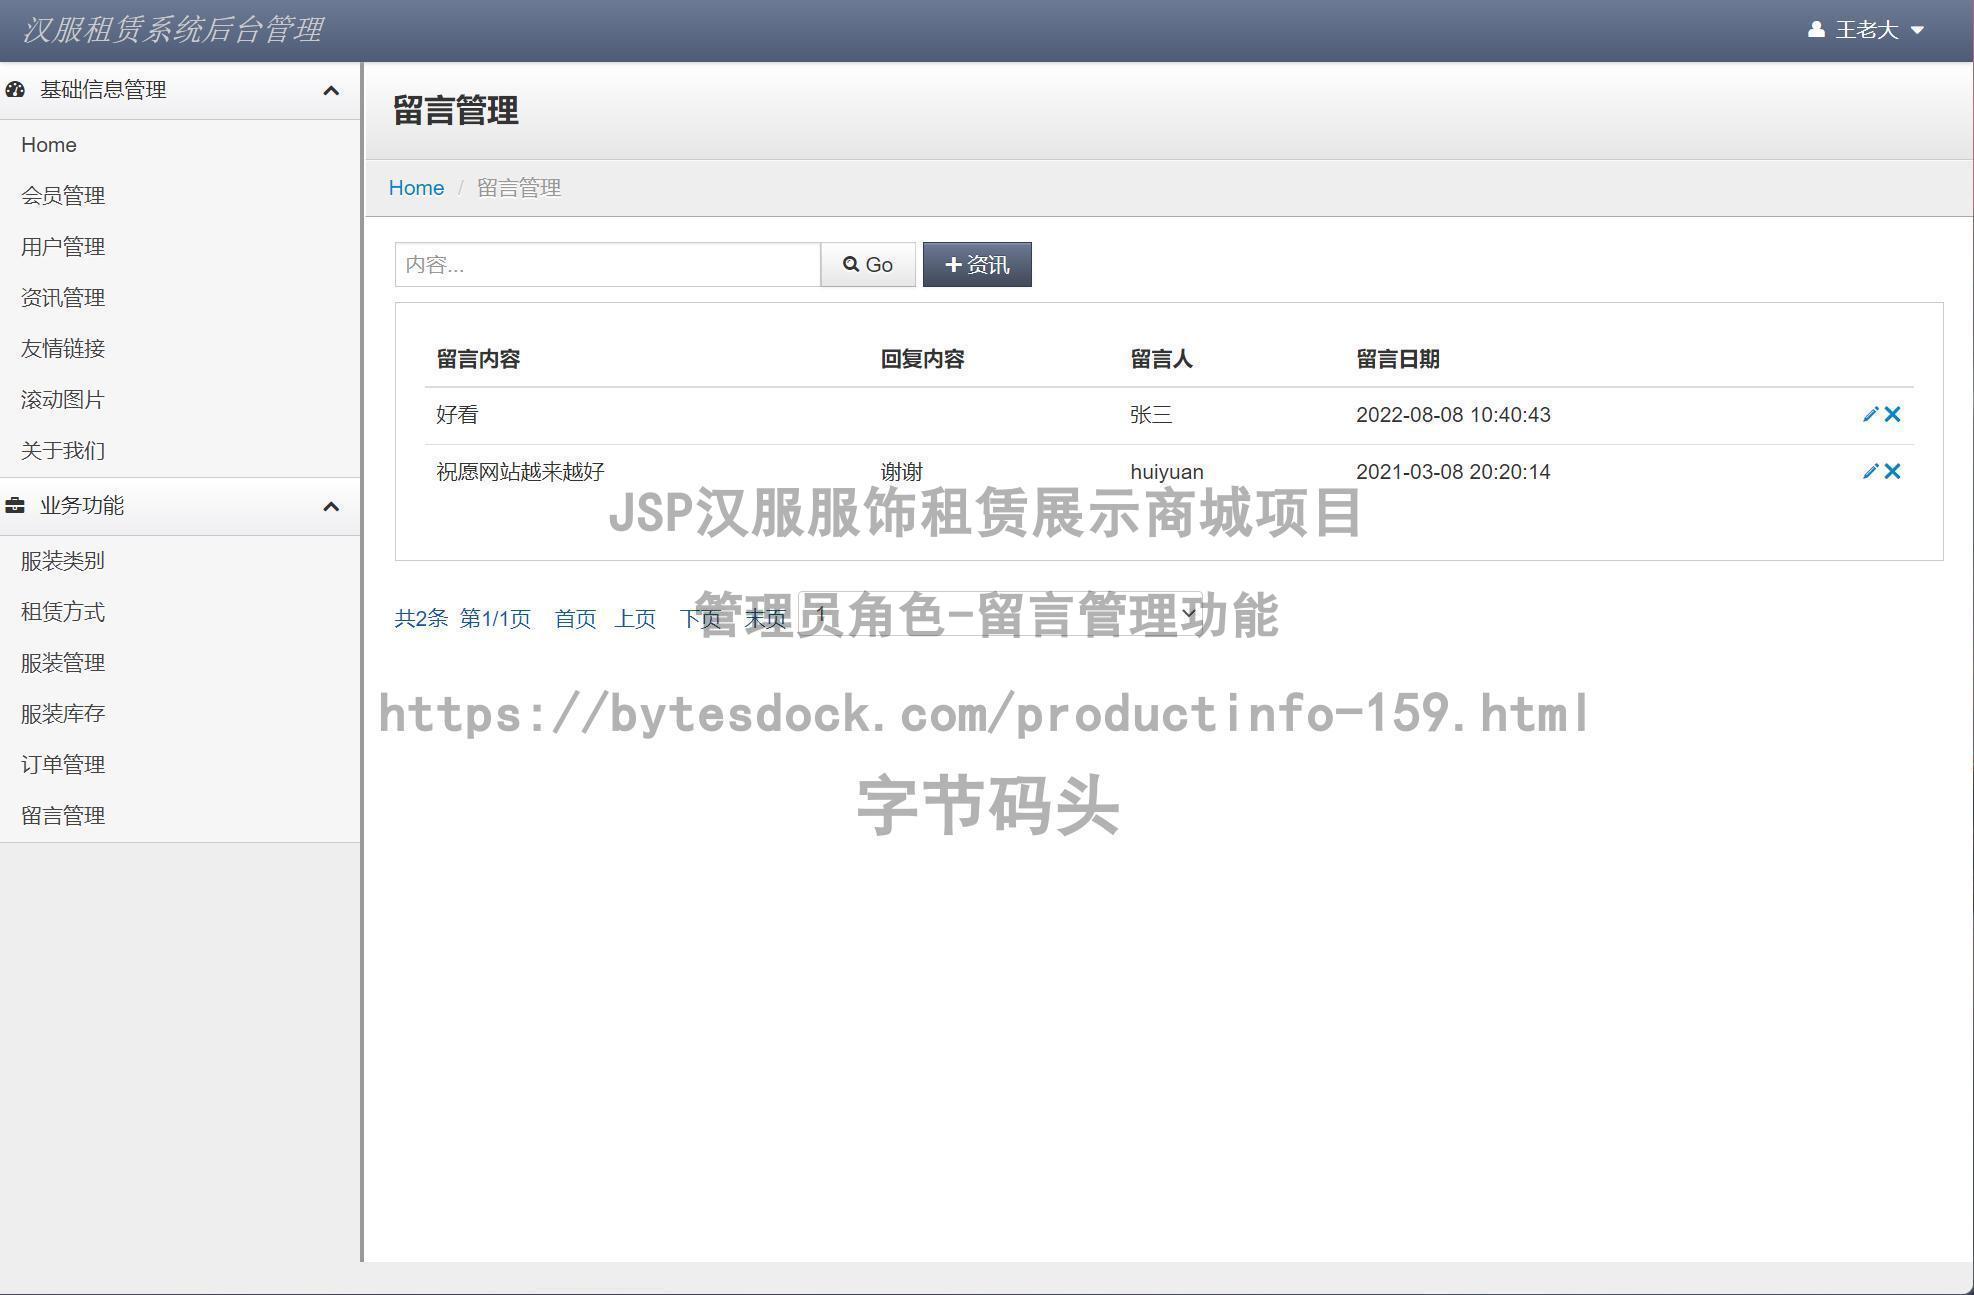The image size is (1974, 1295).
Task: Click the delete icon for 祝愿网站越来越好
Action: tap(1895, 470)
